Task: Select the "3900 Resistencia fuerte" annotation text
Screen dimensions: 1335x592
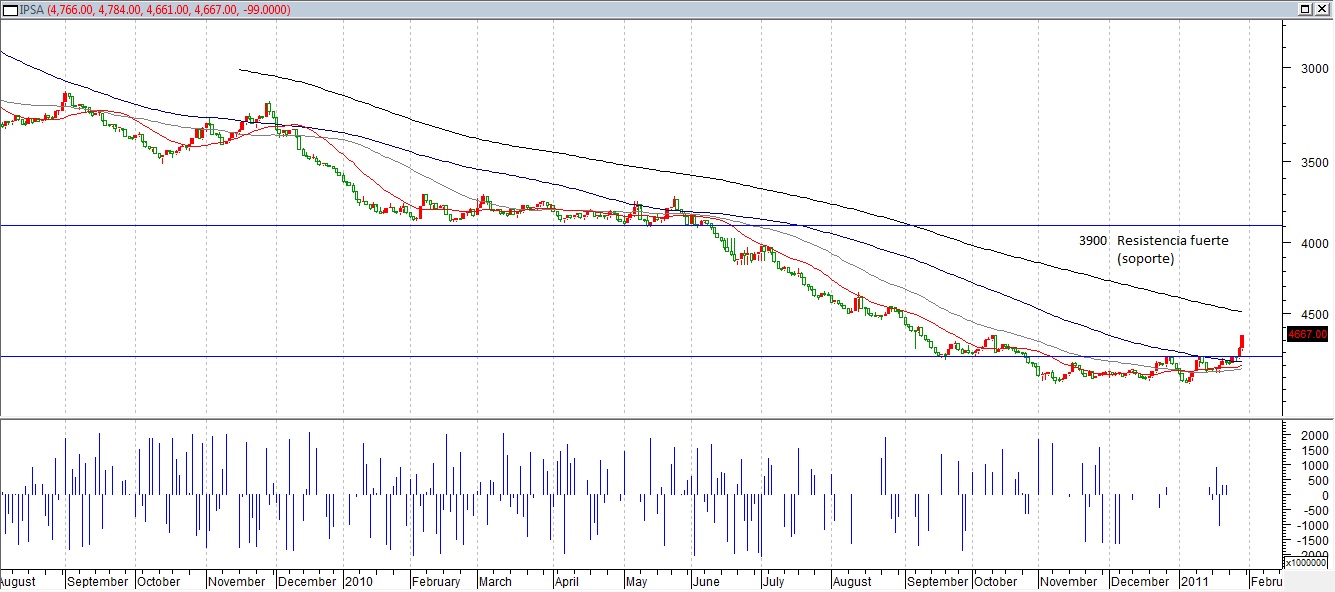Action: tap(1154, 241)
